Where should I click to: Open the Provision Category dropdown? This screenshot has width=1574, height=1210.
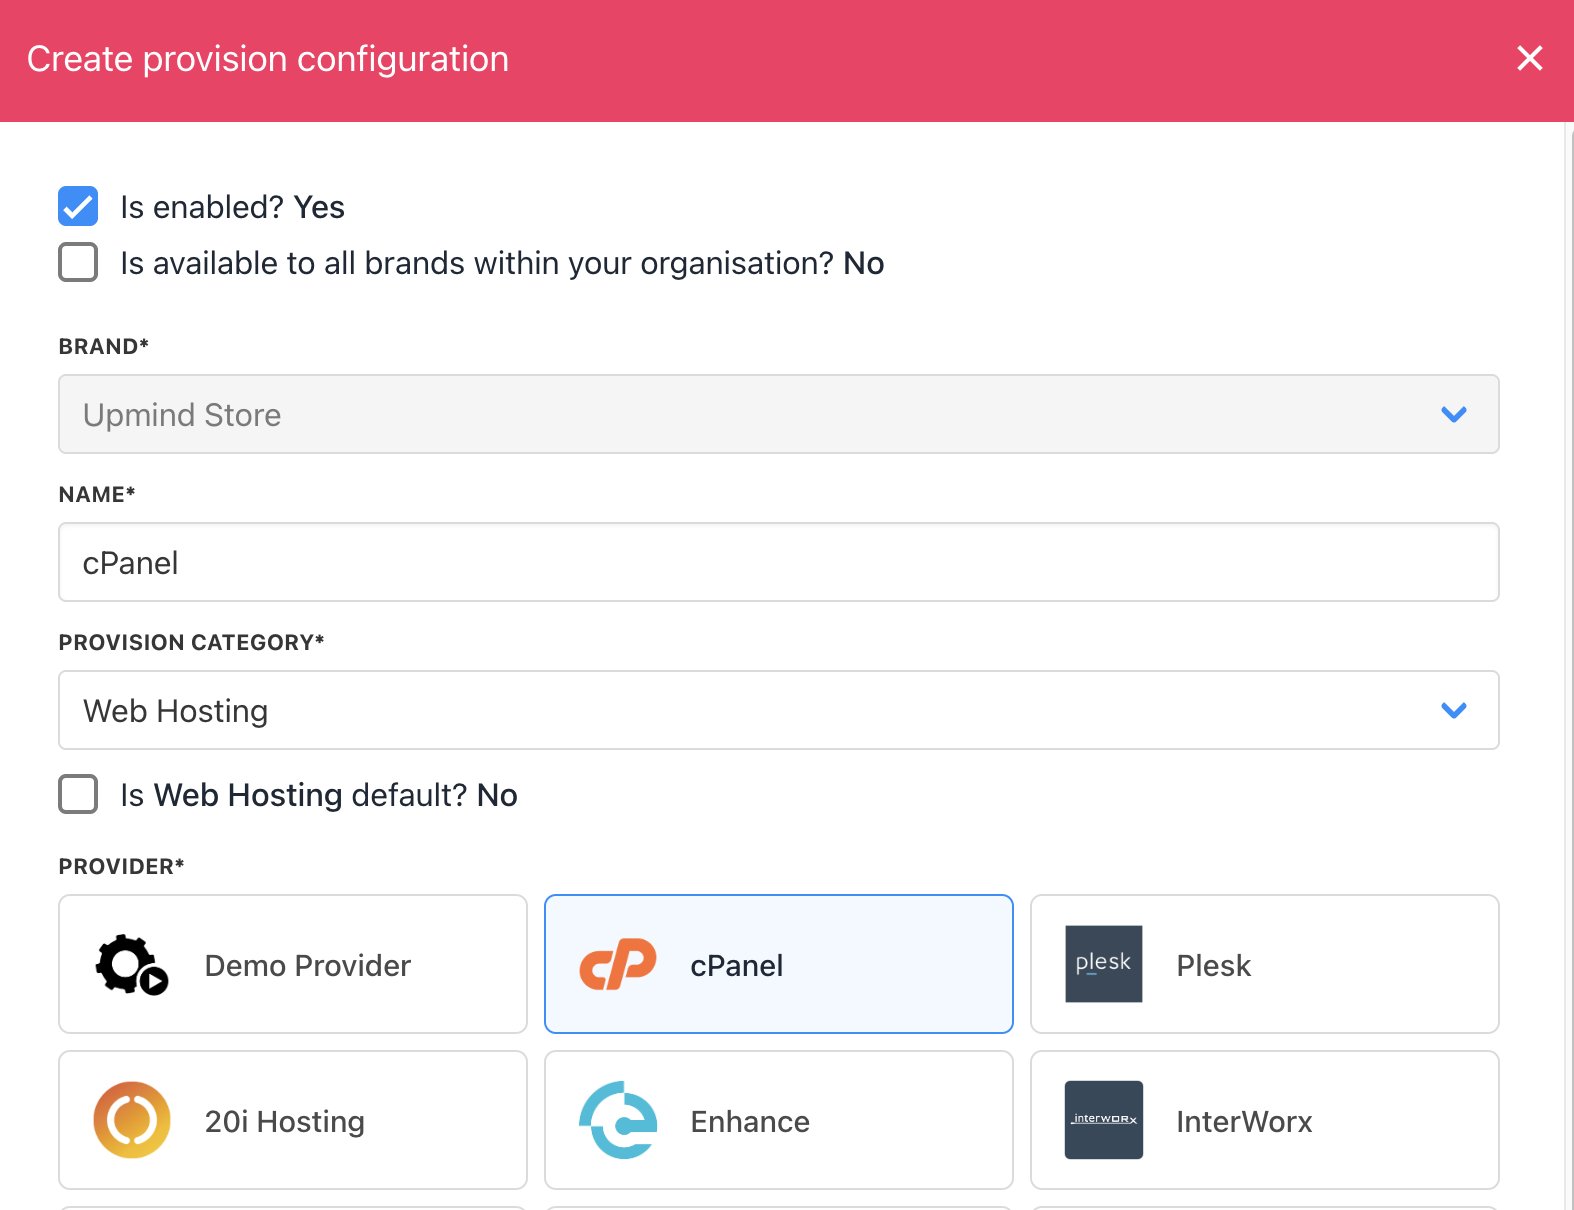(x=778, y=710)
